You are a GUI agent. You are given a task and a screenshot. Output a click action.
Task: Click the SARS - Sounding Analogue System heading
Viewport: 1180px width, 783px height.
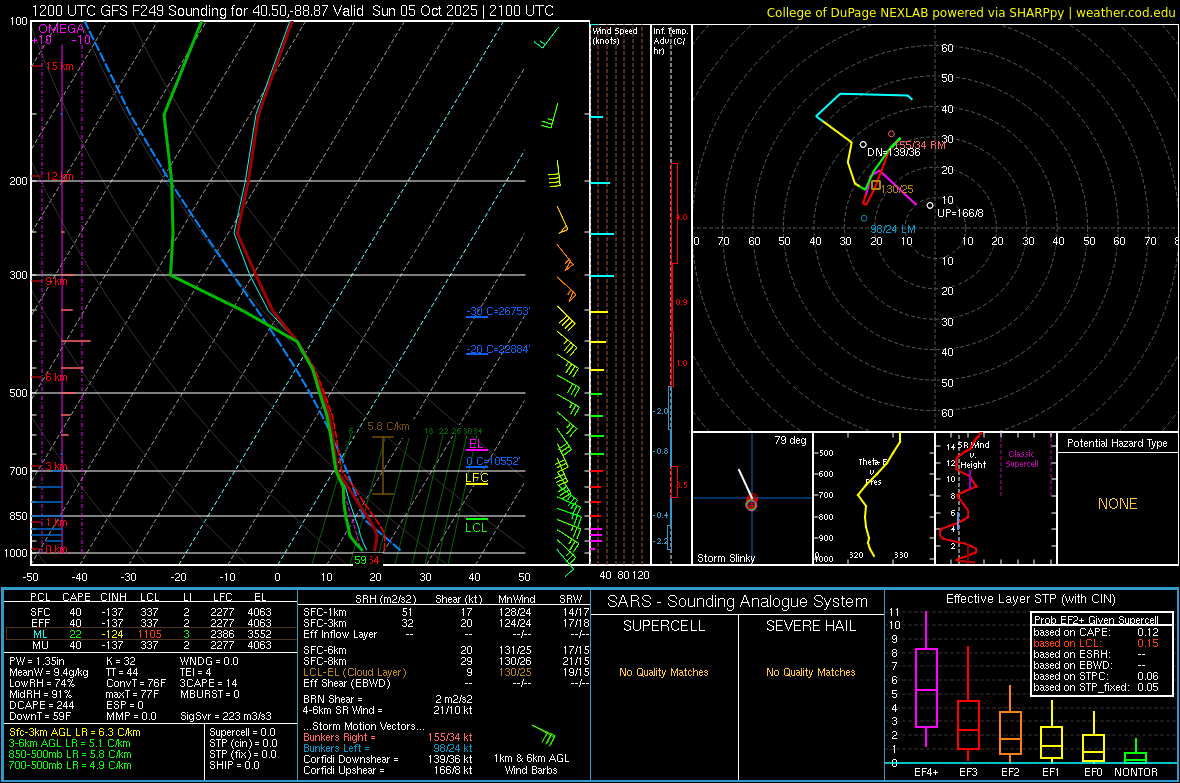pos(738,602)
